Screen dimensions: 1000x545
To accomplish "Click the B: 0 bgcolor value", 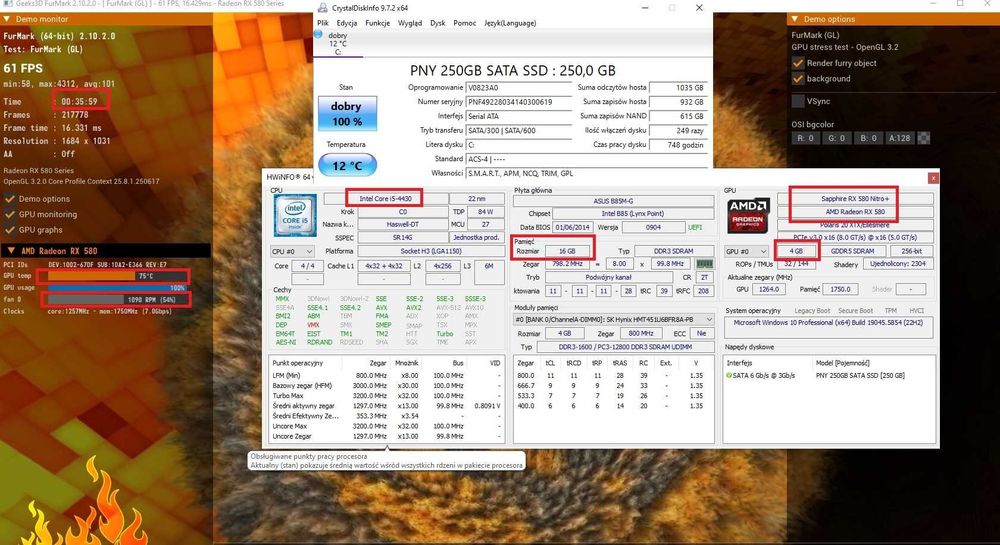I will coord(868,138).
